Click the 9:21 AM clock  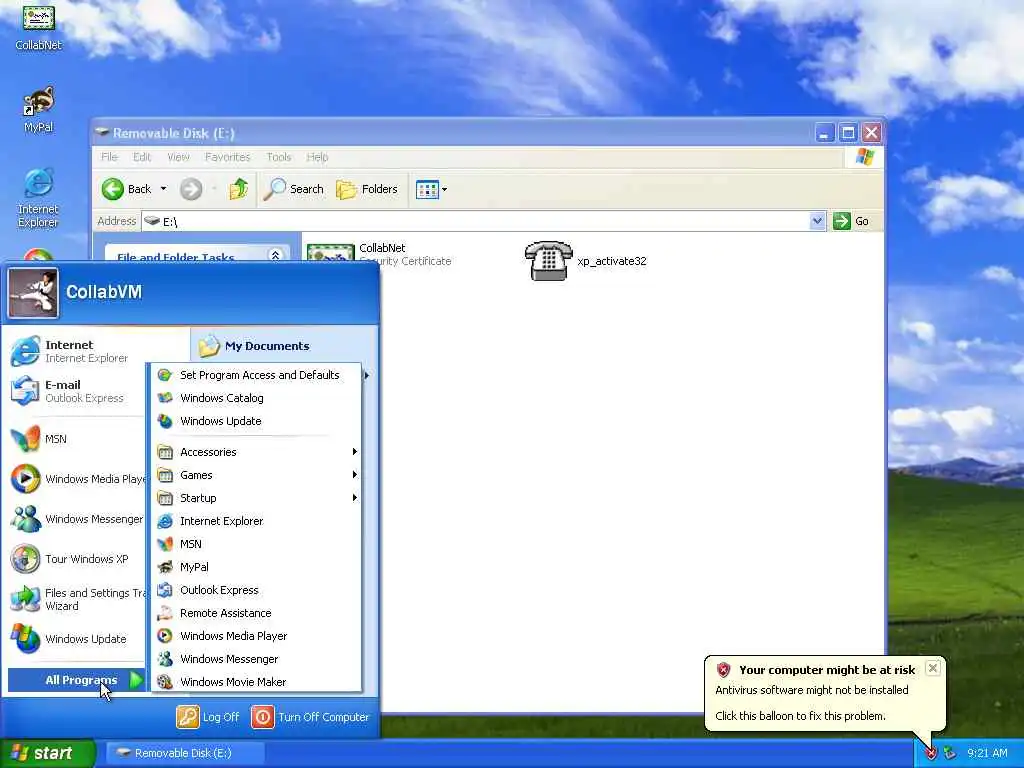pos(987,753)
